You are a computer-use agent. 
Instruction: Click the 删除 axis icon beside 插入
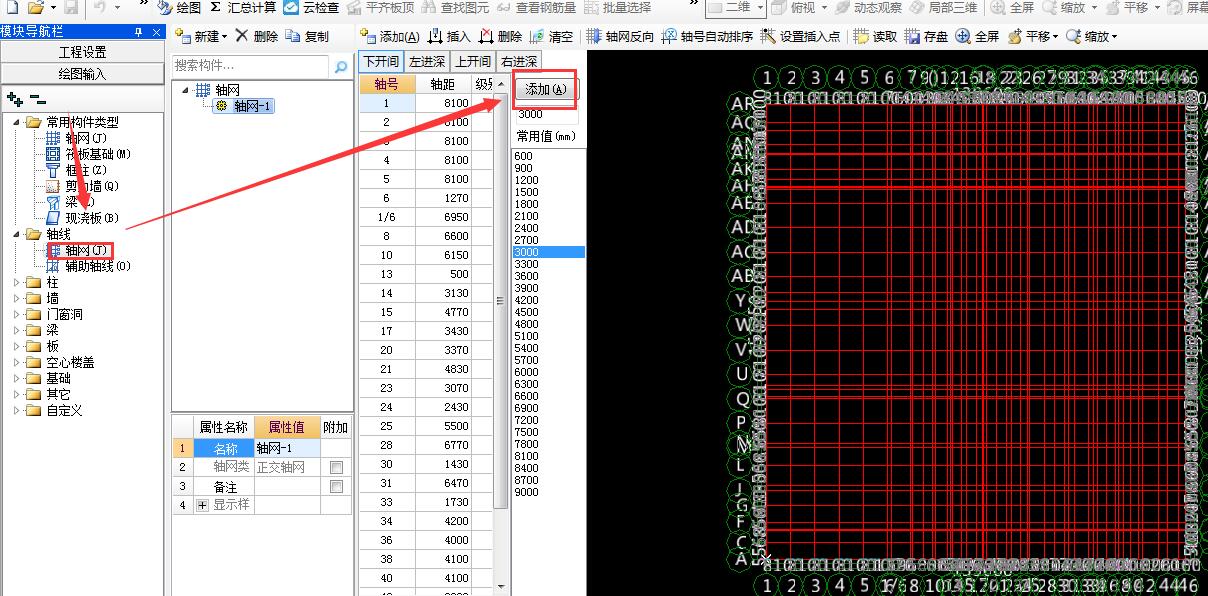tap(486, 37)
